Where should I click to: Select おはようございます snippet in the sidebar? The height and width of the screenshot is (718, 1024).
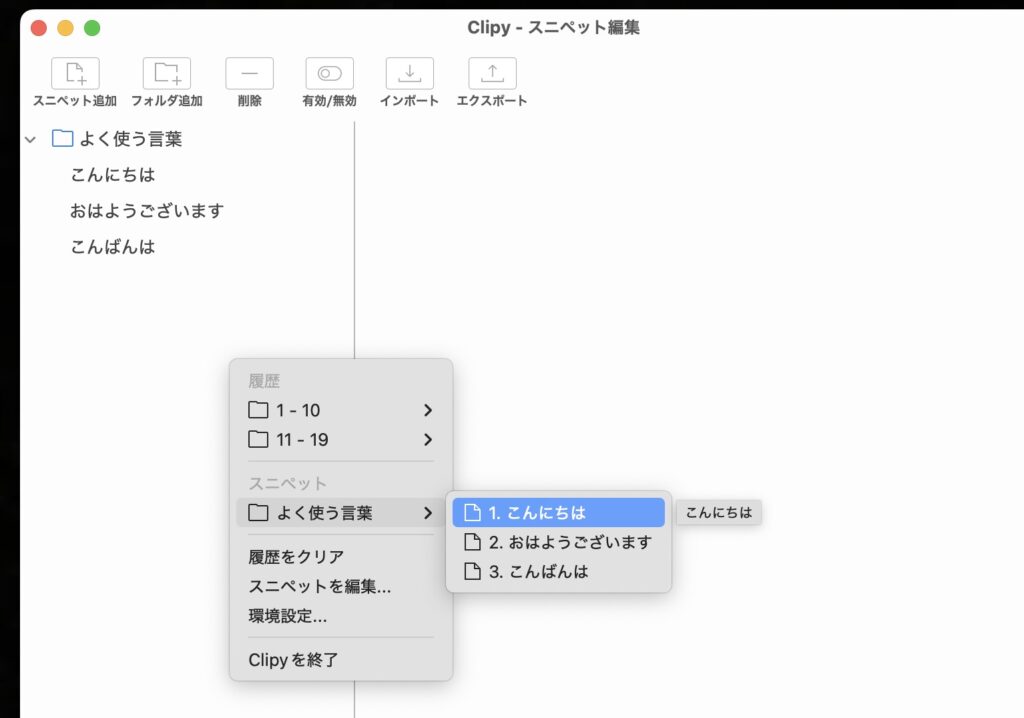point(147,211)
